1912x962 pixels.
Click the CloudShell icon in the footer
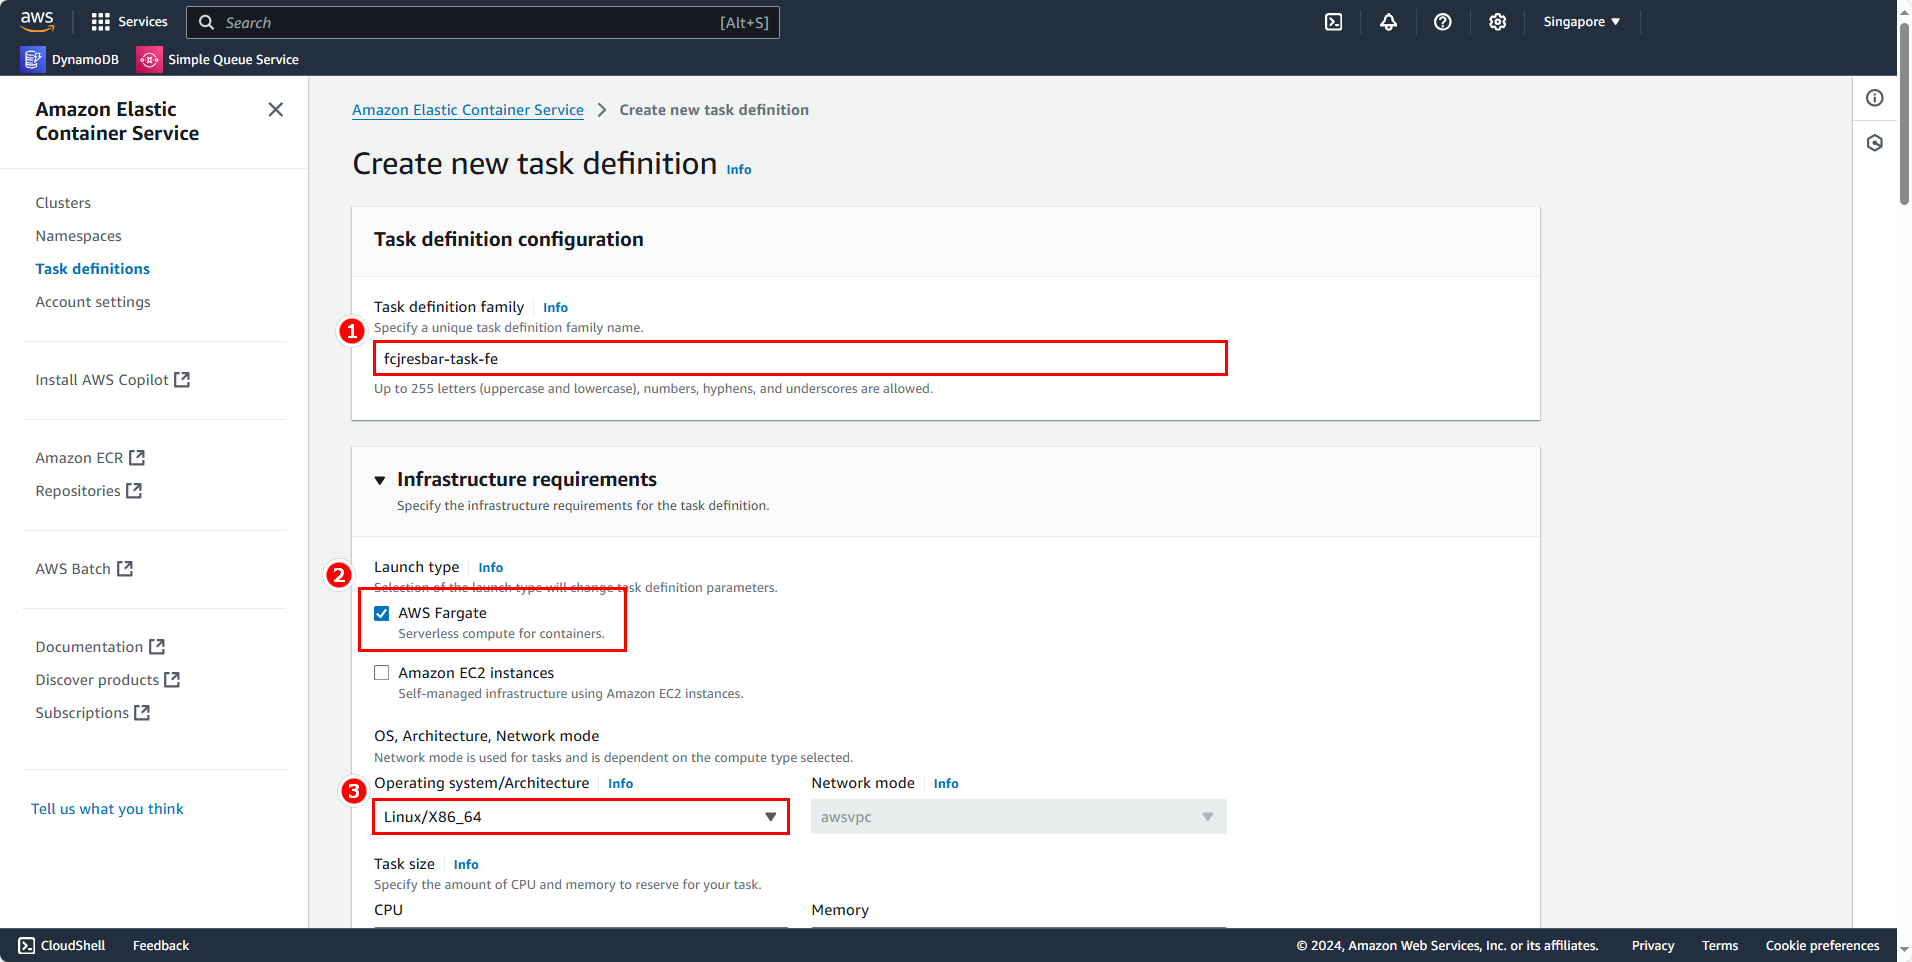26,946
